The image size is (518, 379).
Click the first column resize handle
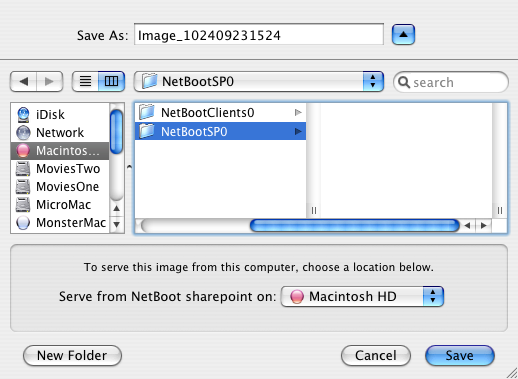tap(313, 210)
